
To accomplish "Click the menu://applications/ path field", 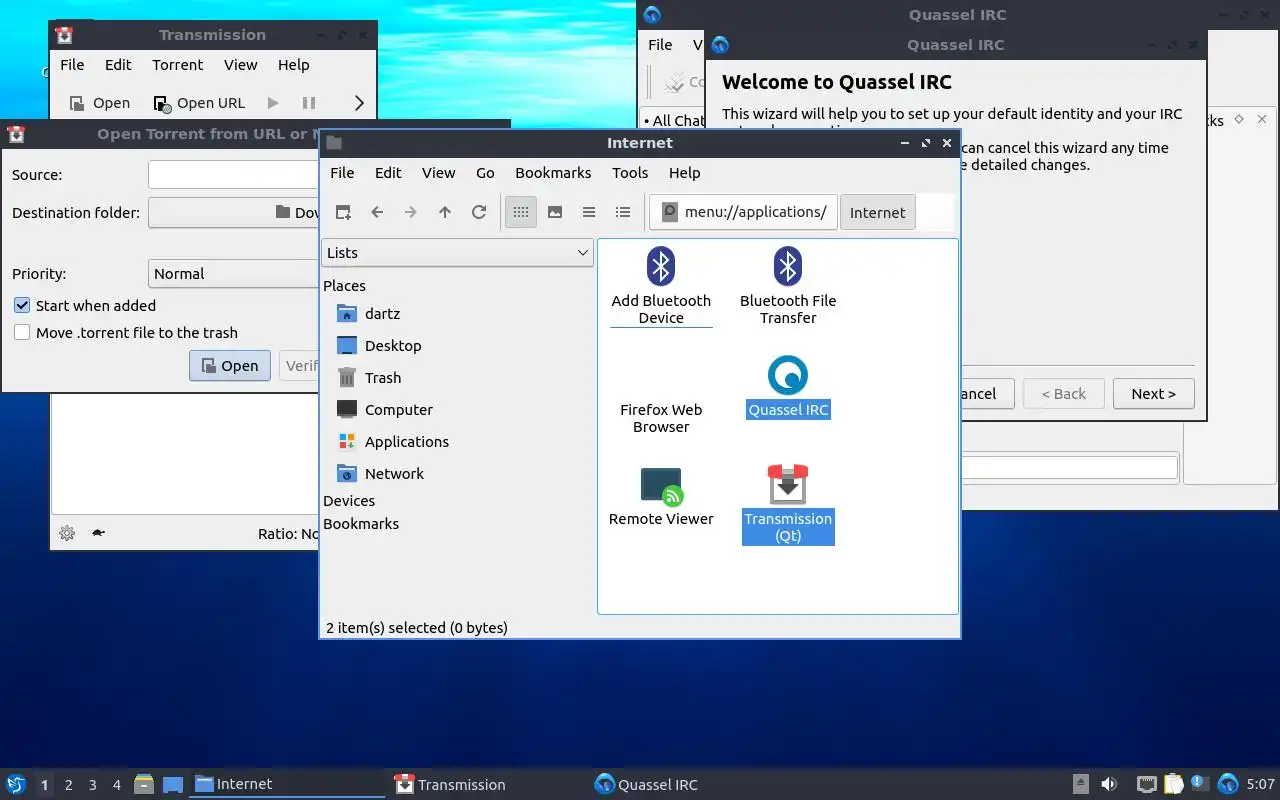I will [x=743, y=212].
